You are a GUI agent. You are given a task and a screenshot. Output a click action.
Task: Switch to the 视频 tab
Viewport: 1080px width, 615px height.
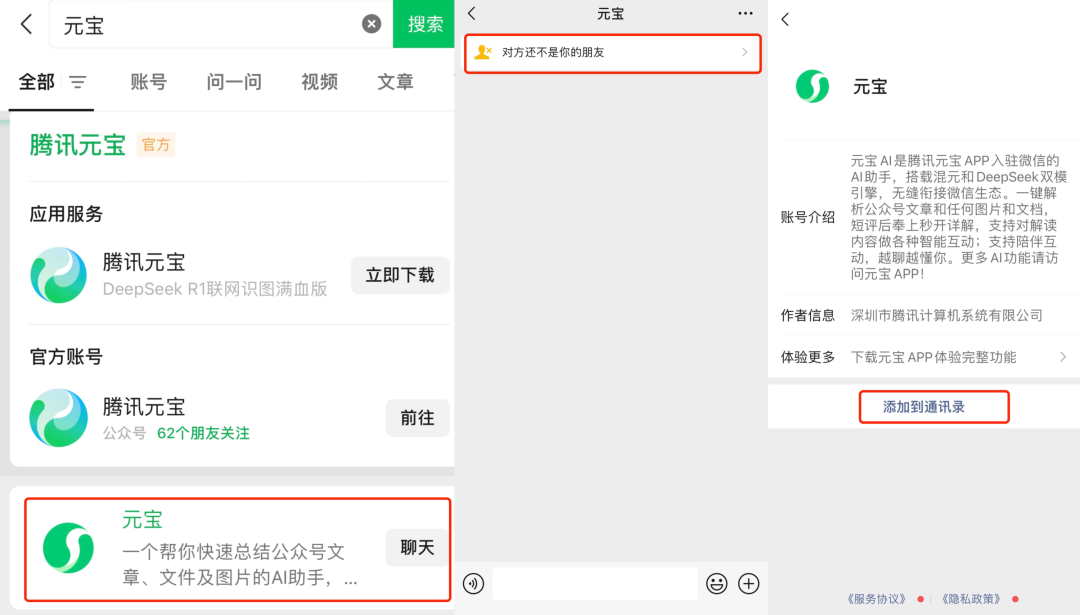[x=319, y=82]
